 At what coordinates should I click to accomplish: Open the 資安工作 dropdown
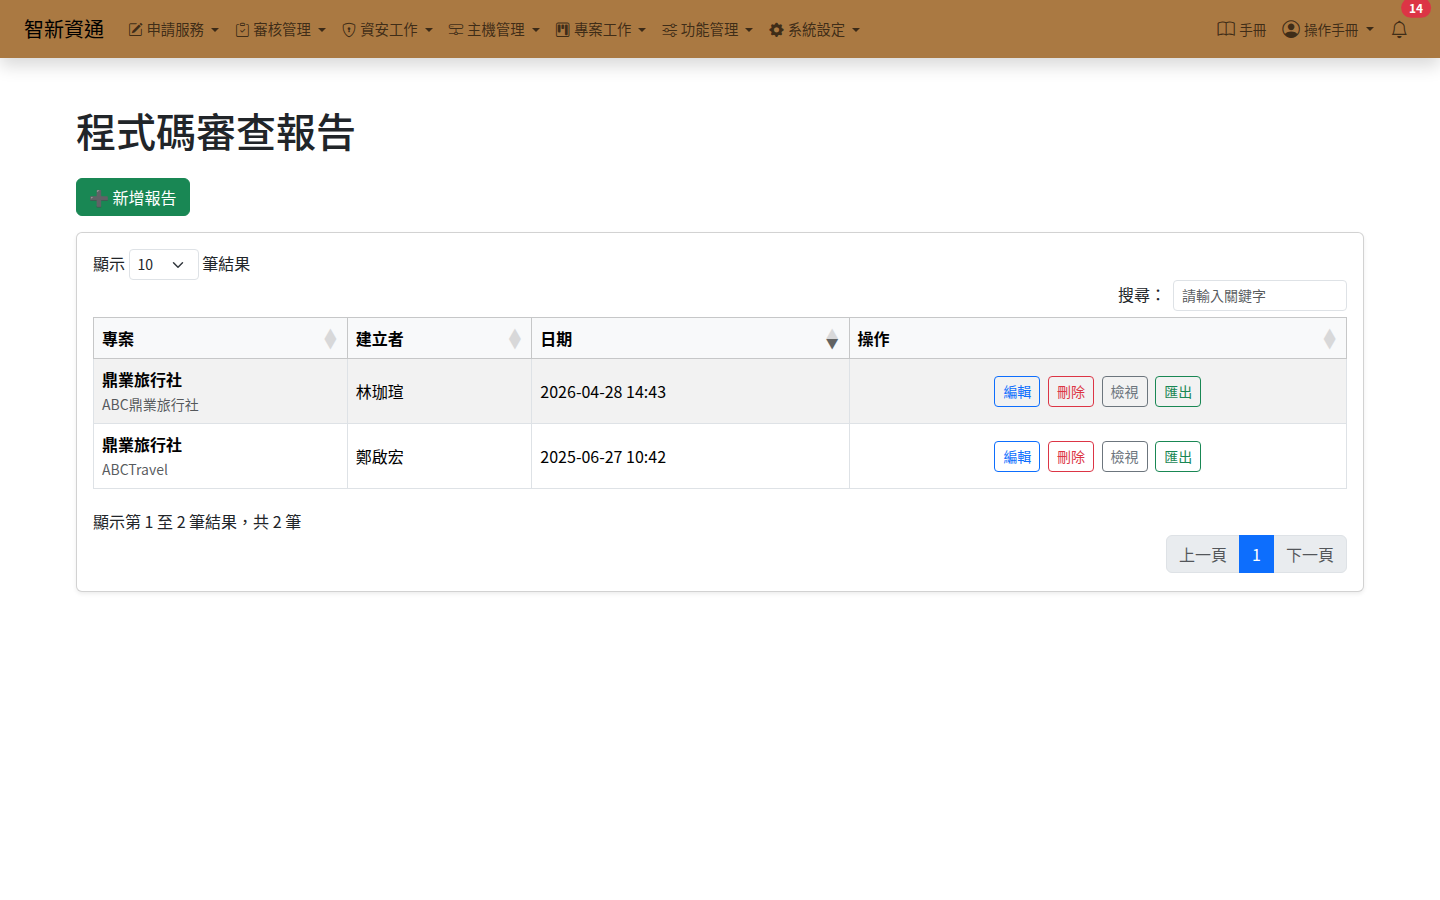pyautogui.click(x=388, y=30)
